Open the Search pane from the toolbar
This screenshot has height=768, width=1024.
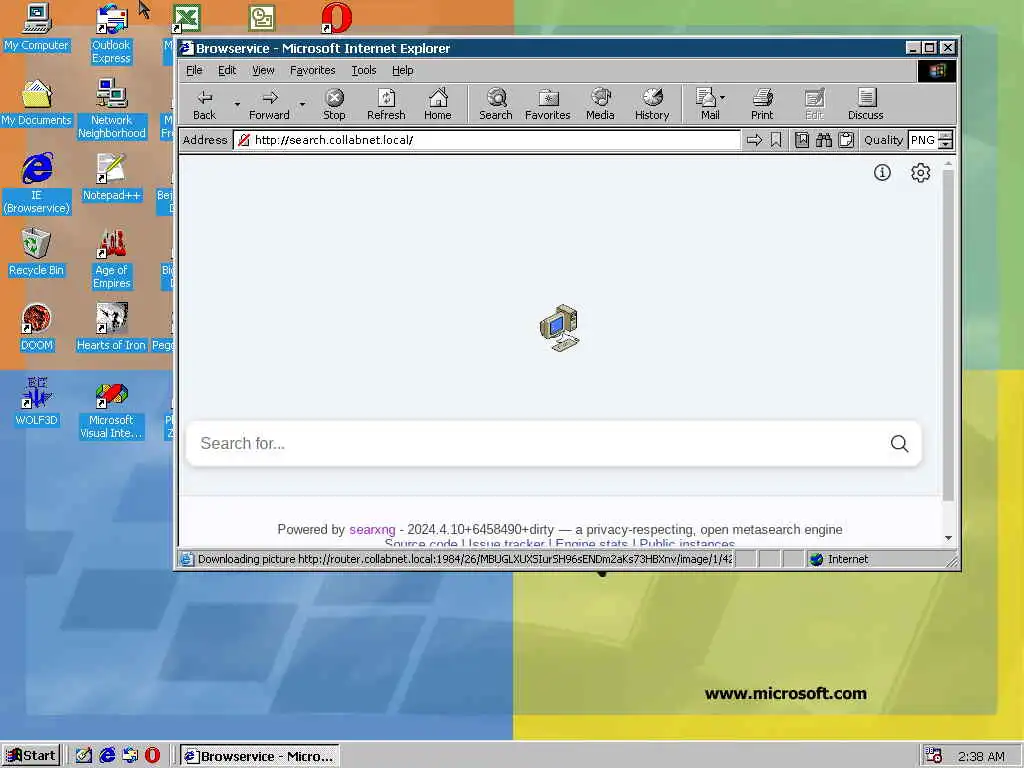click(496, 104)
